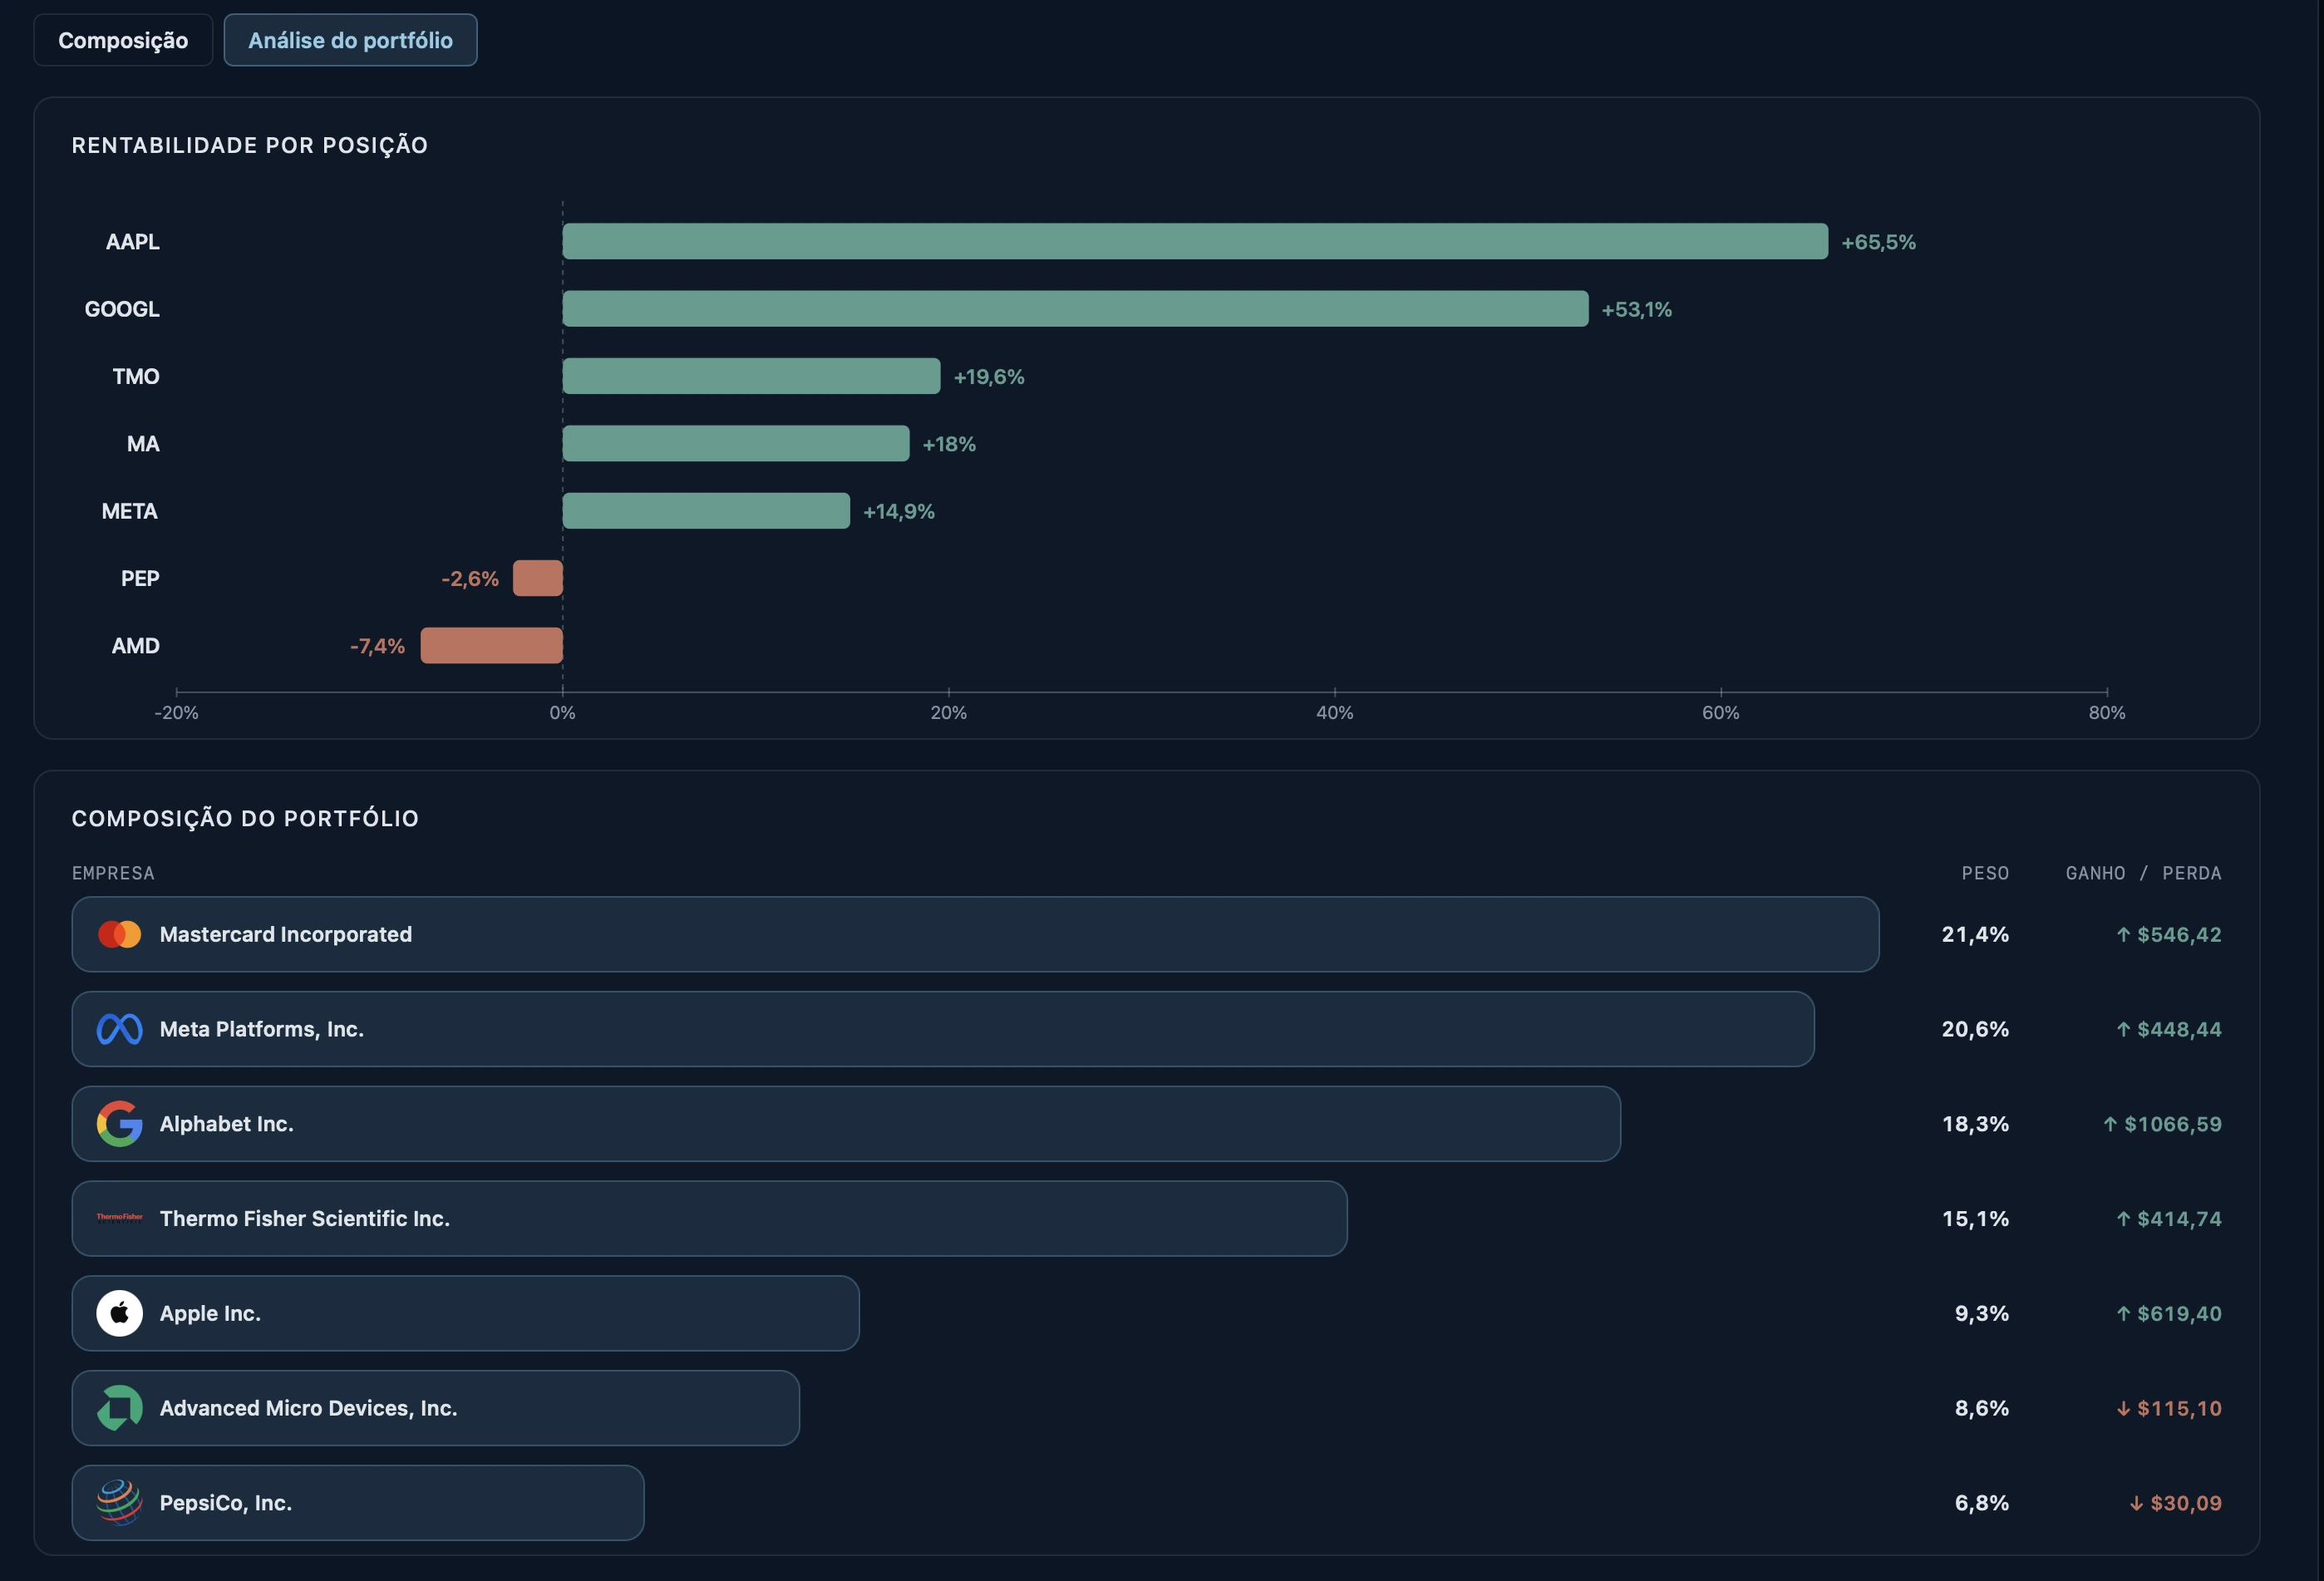This screenshot has width=2324, height=1581.
Task: Click the 21,4% weight value
Action: tap(1975, 934)
